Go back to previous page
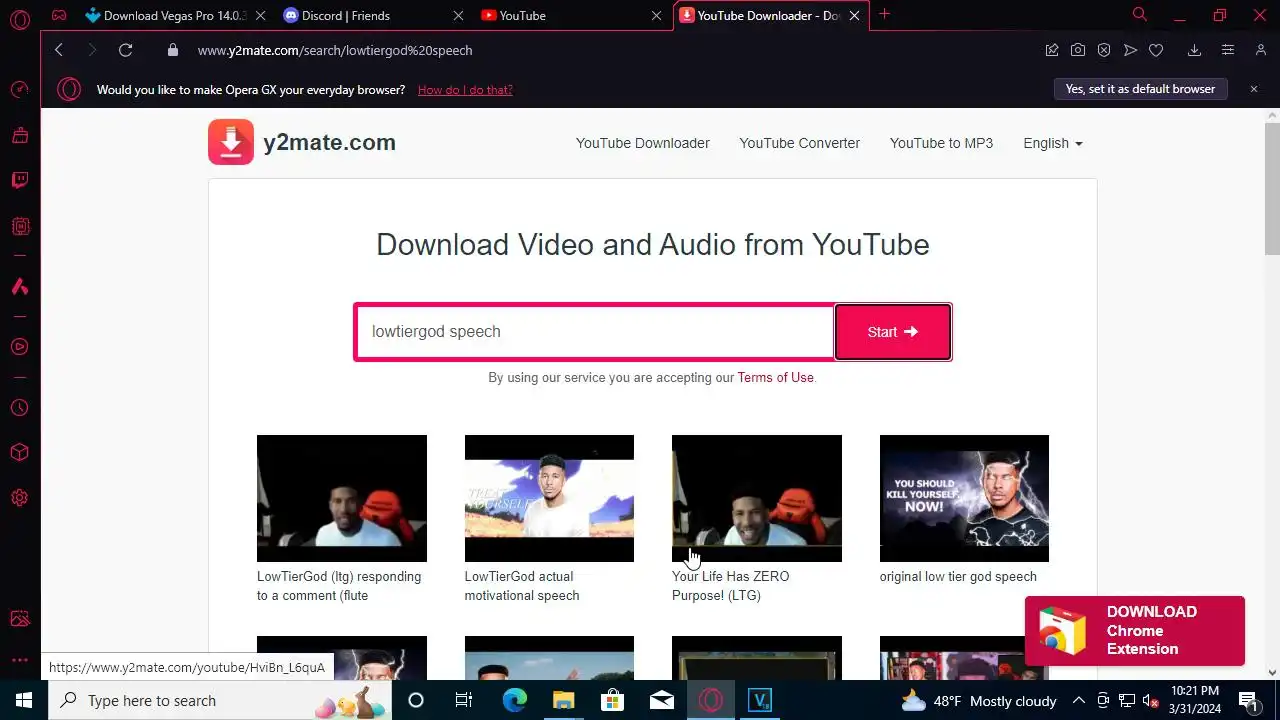The width and height of the screenshot is (1280, 720). (59, 50)
